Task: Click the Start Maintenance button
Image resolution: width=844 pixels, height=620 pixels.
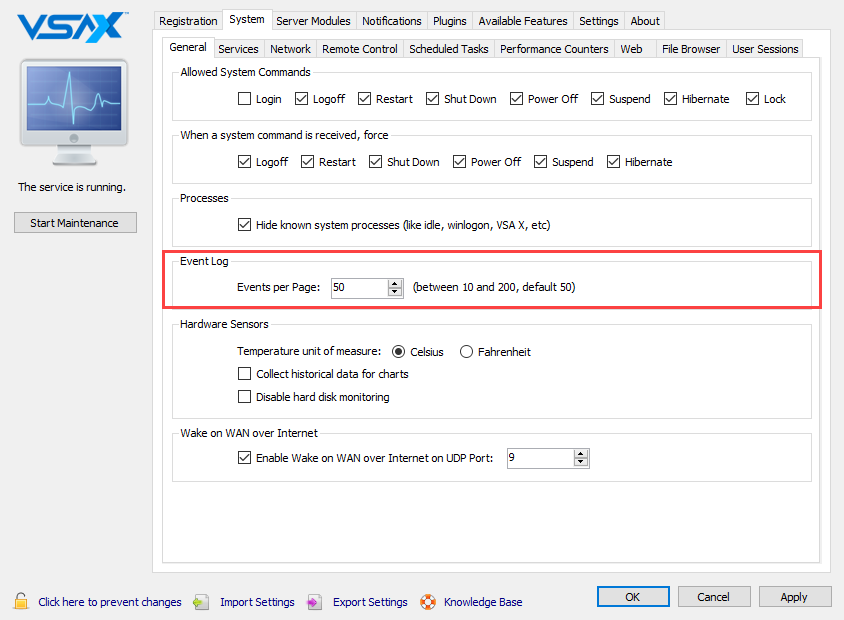Action: tap(75, 222)
